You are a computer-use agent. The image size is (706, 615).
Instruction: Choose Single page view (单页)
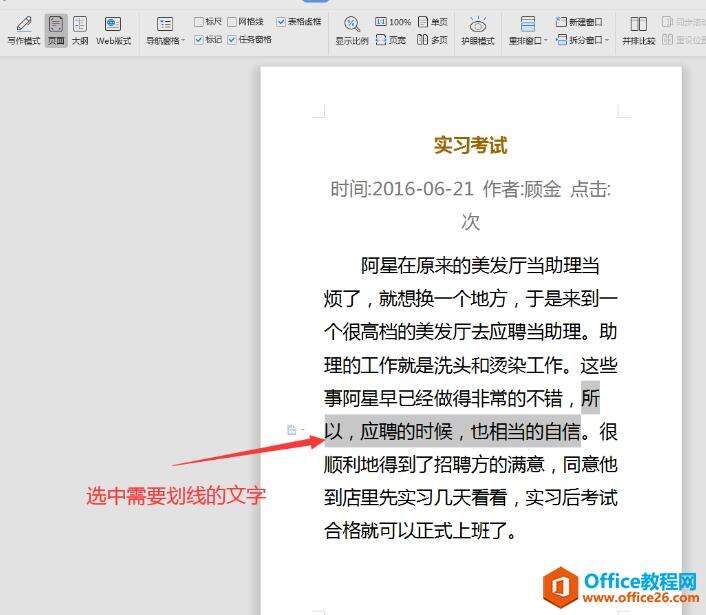432,22
